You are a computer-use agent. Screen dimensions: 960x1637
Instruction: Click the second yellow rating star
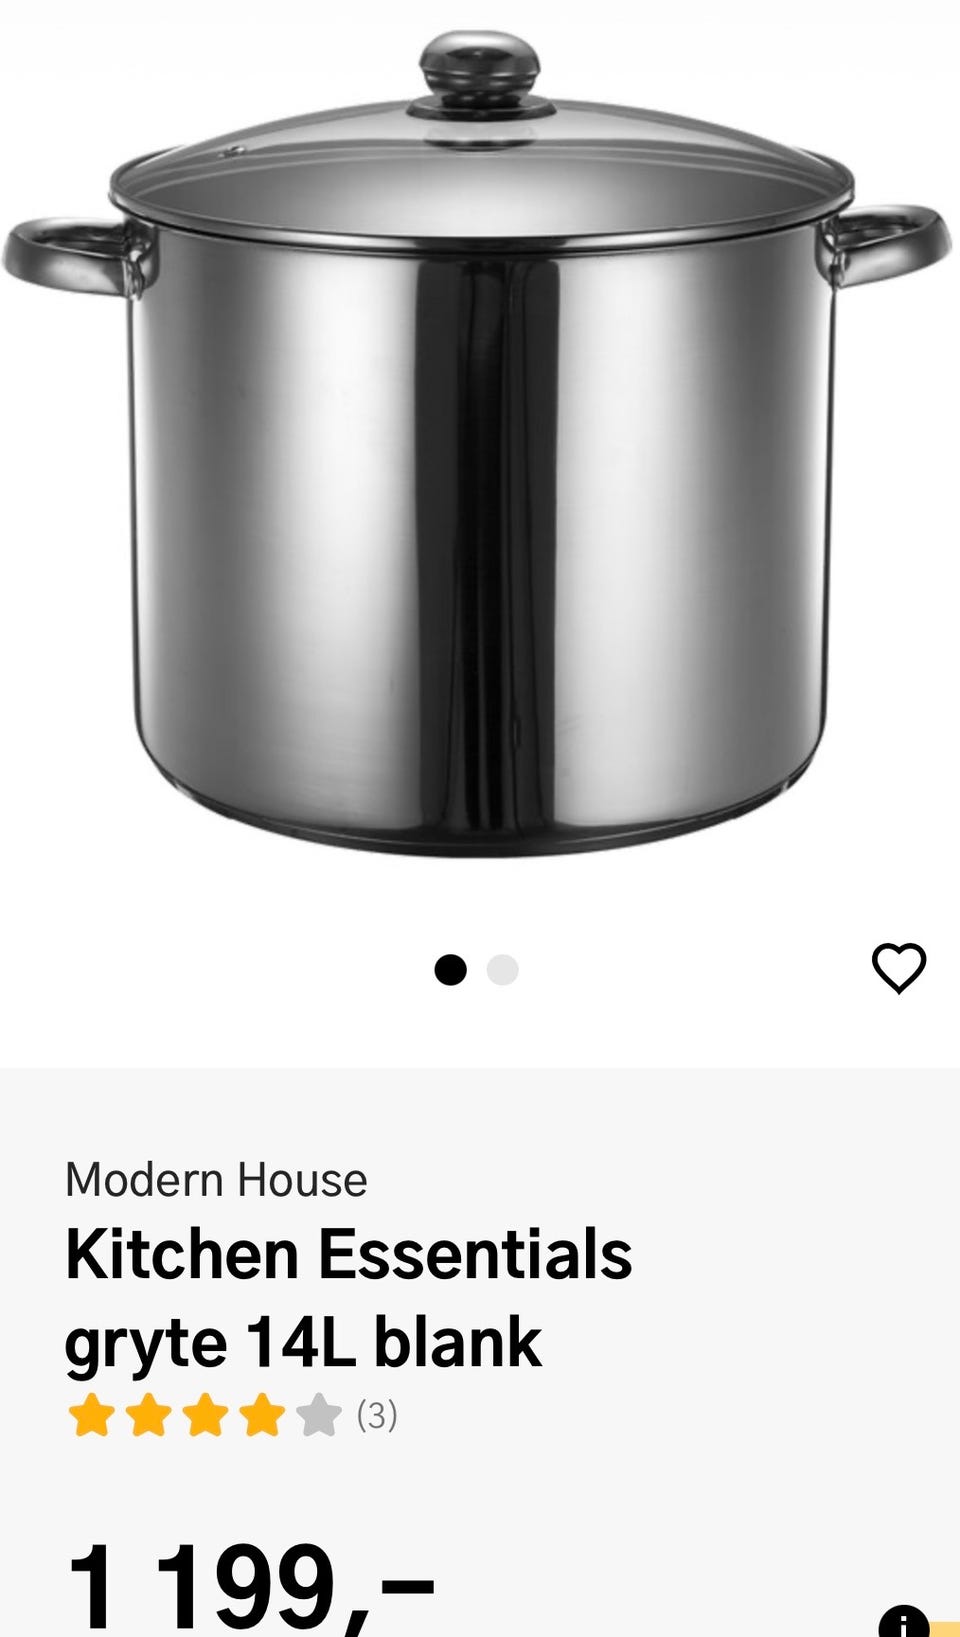coord(148,1415)
